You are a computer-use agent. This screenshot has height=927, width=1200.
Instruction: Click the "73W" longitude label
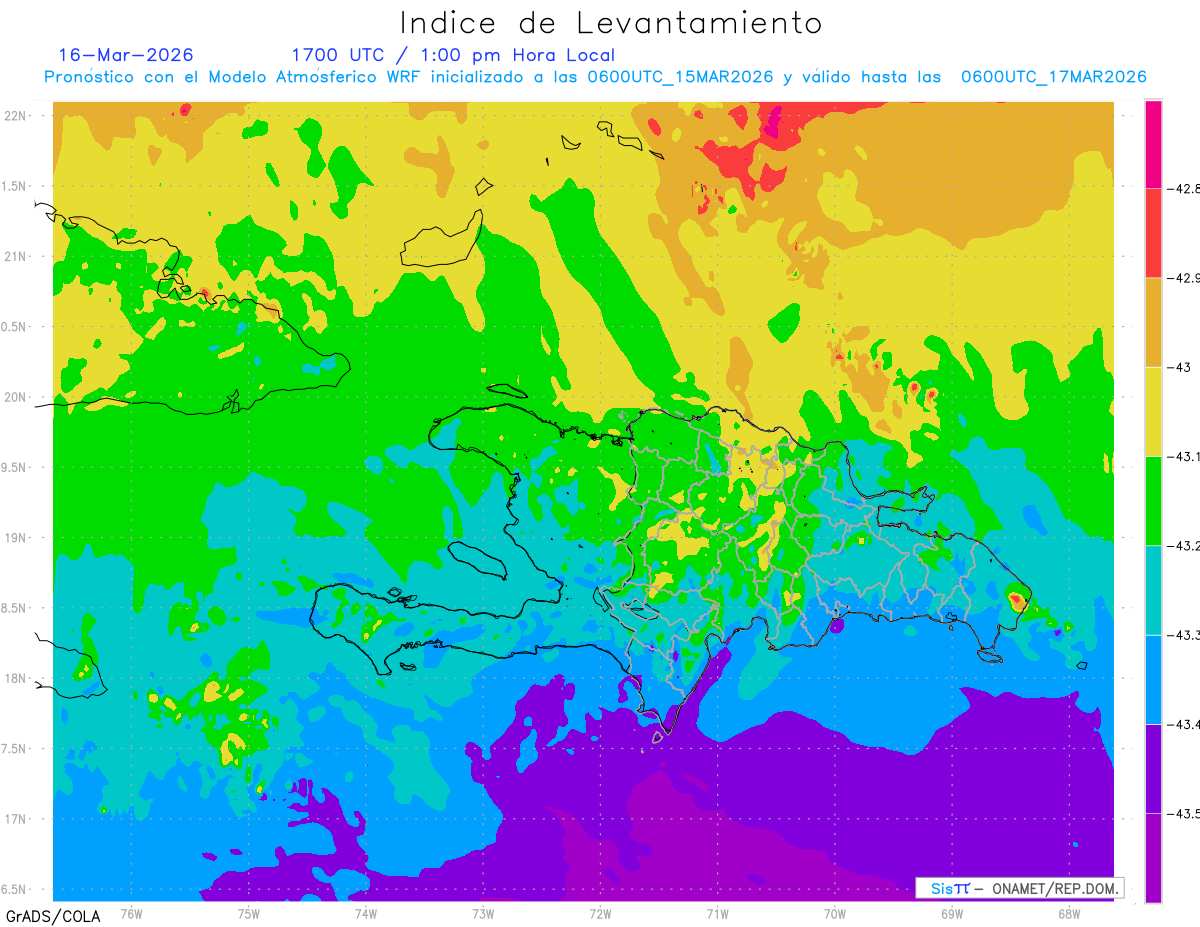pyautogui.click(x=483, y=913)
